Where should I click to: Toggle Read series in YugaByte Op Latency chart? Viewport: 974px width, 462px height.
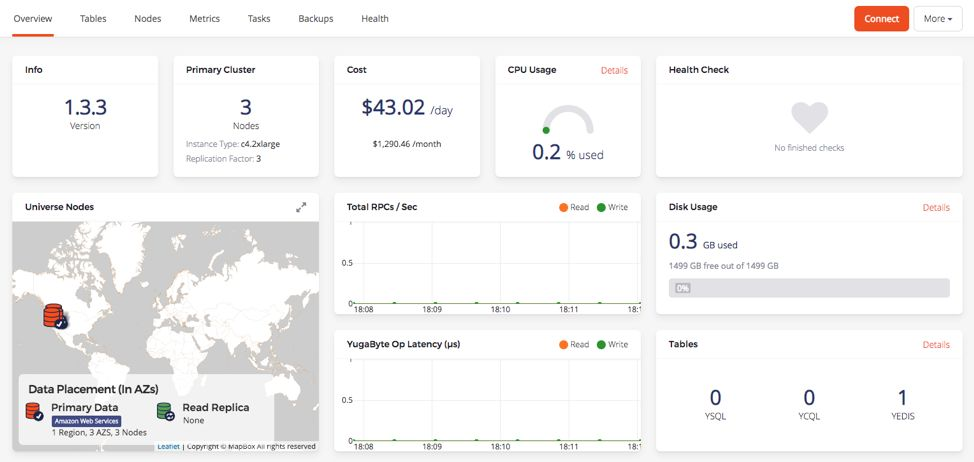pos(574,344)
